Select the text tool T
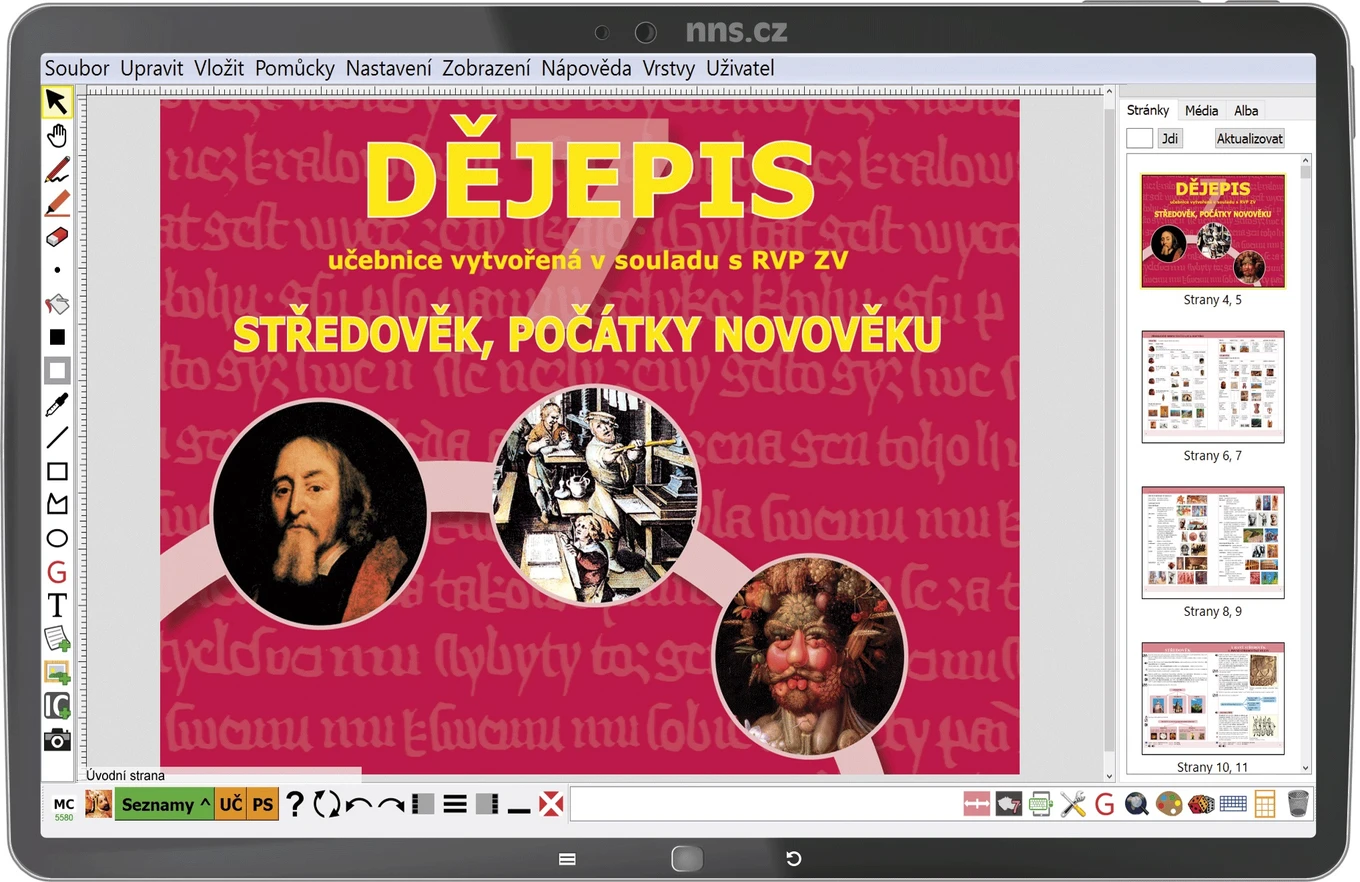This screenshot has width=1360, height=882. tap(57, 605)
